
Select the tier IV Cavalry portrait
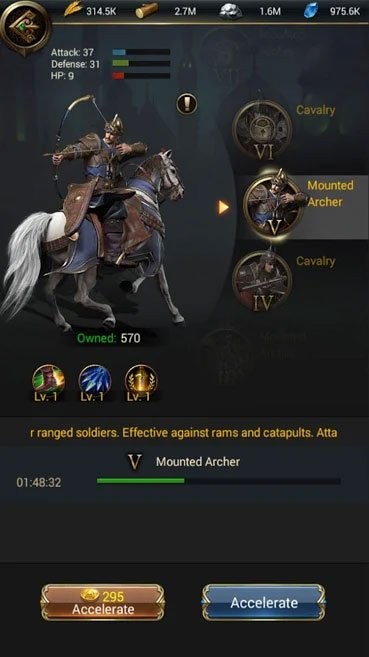pos(263,281)
